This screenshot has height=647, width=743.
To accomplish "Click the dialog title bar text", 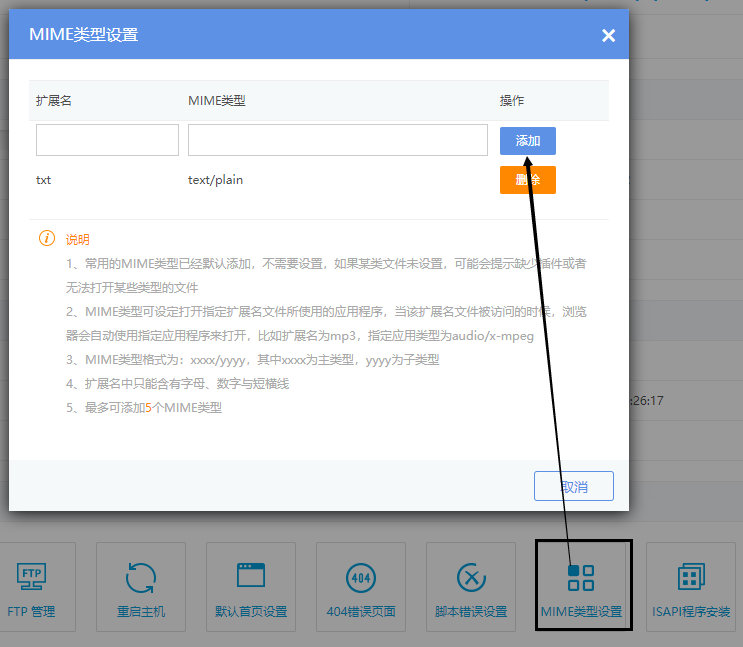I will pyautogui.click(x=84, y=35).
